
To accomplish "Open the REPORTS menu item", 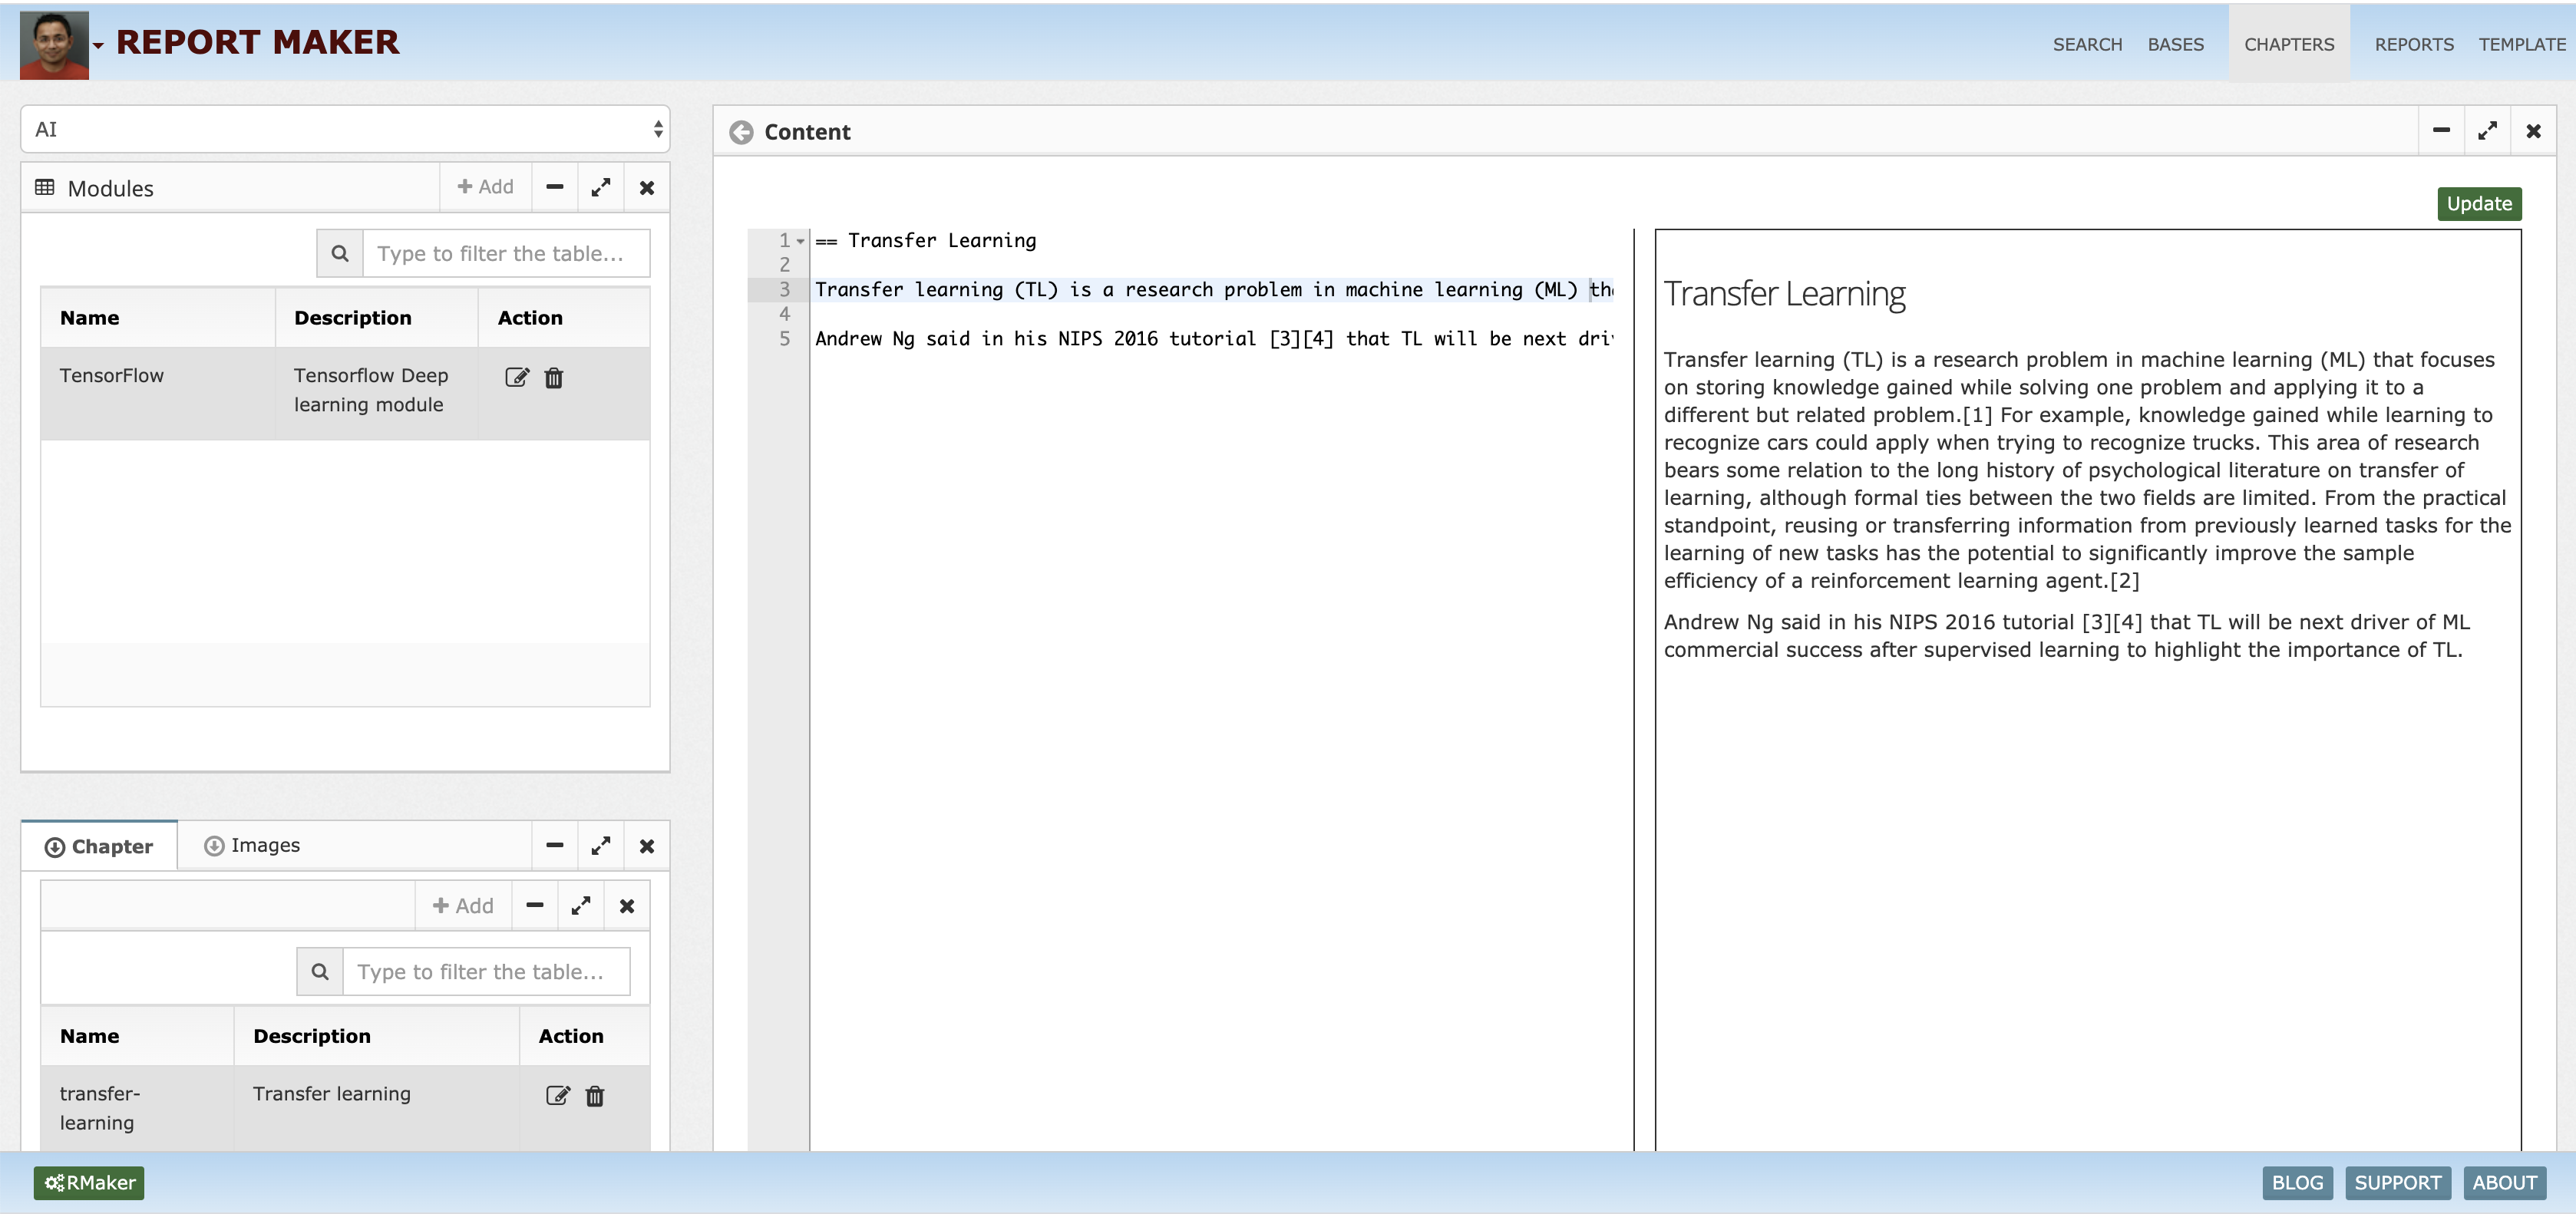I will click(x=2413, y=45).
